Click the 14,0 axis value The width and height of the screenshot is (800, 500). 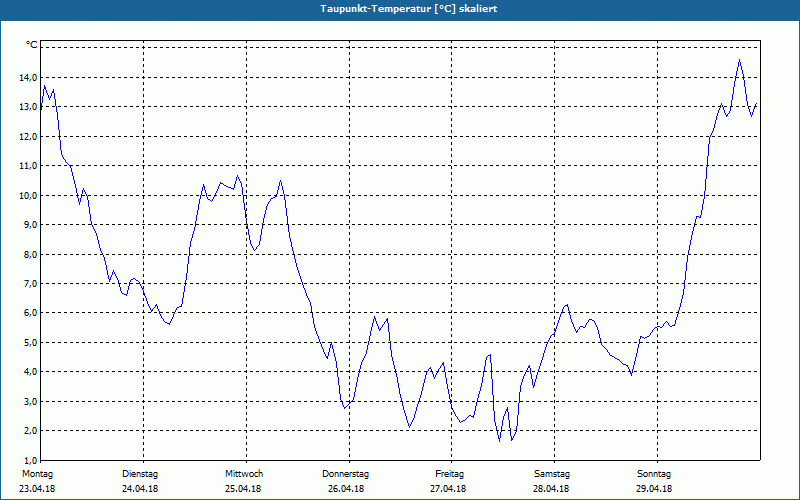pyautogui.click(x=28, y=78)
